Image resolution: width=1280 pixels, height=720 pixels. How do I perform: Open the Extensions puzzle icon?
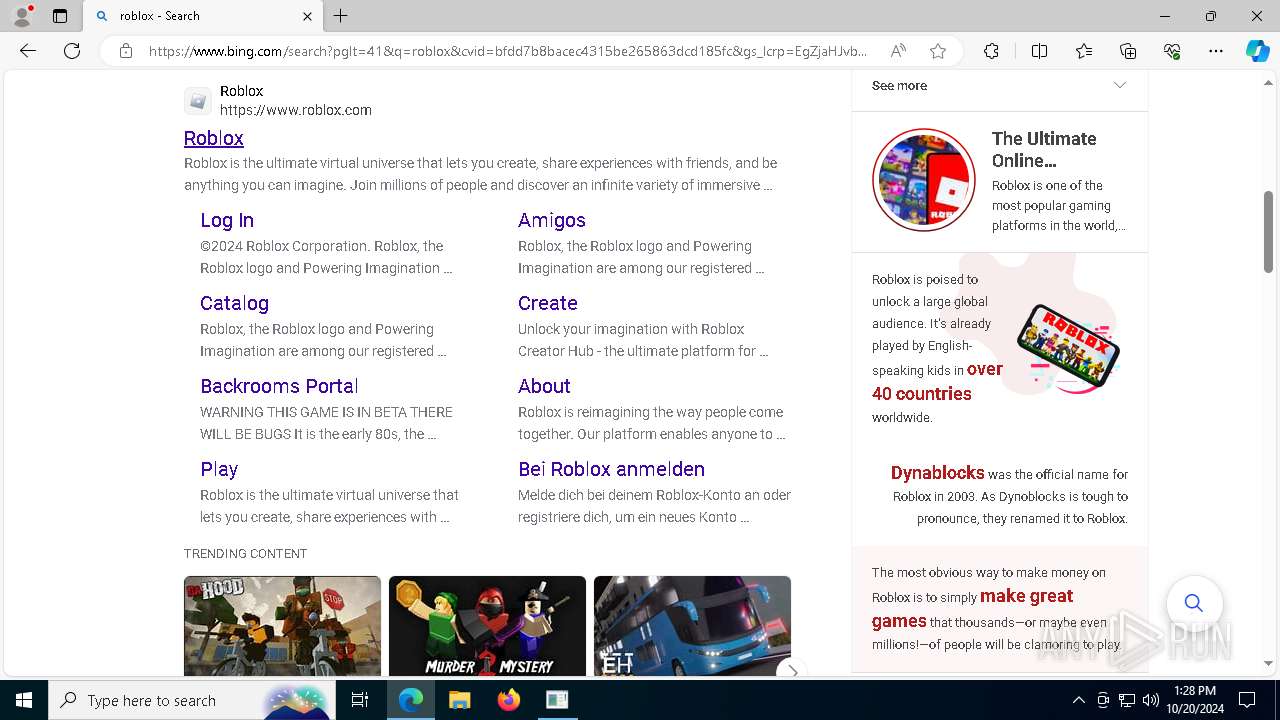click(x=991, y=51)
